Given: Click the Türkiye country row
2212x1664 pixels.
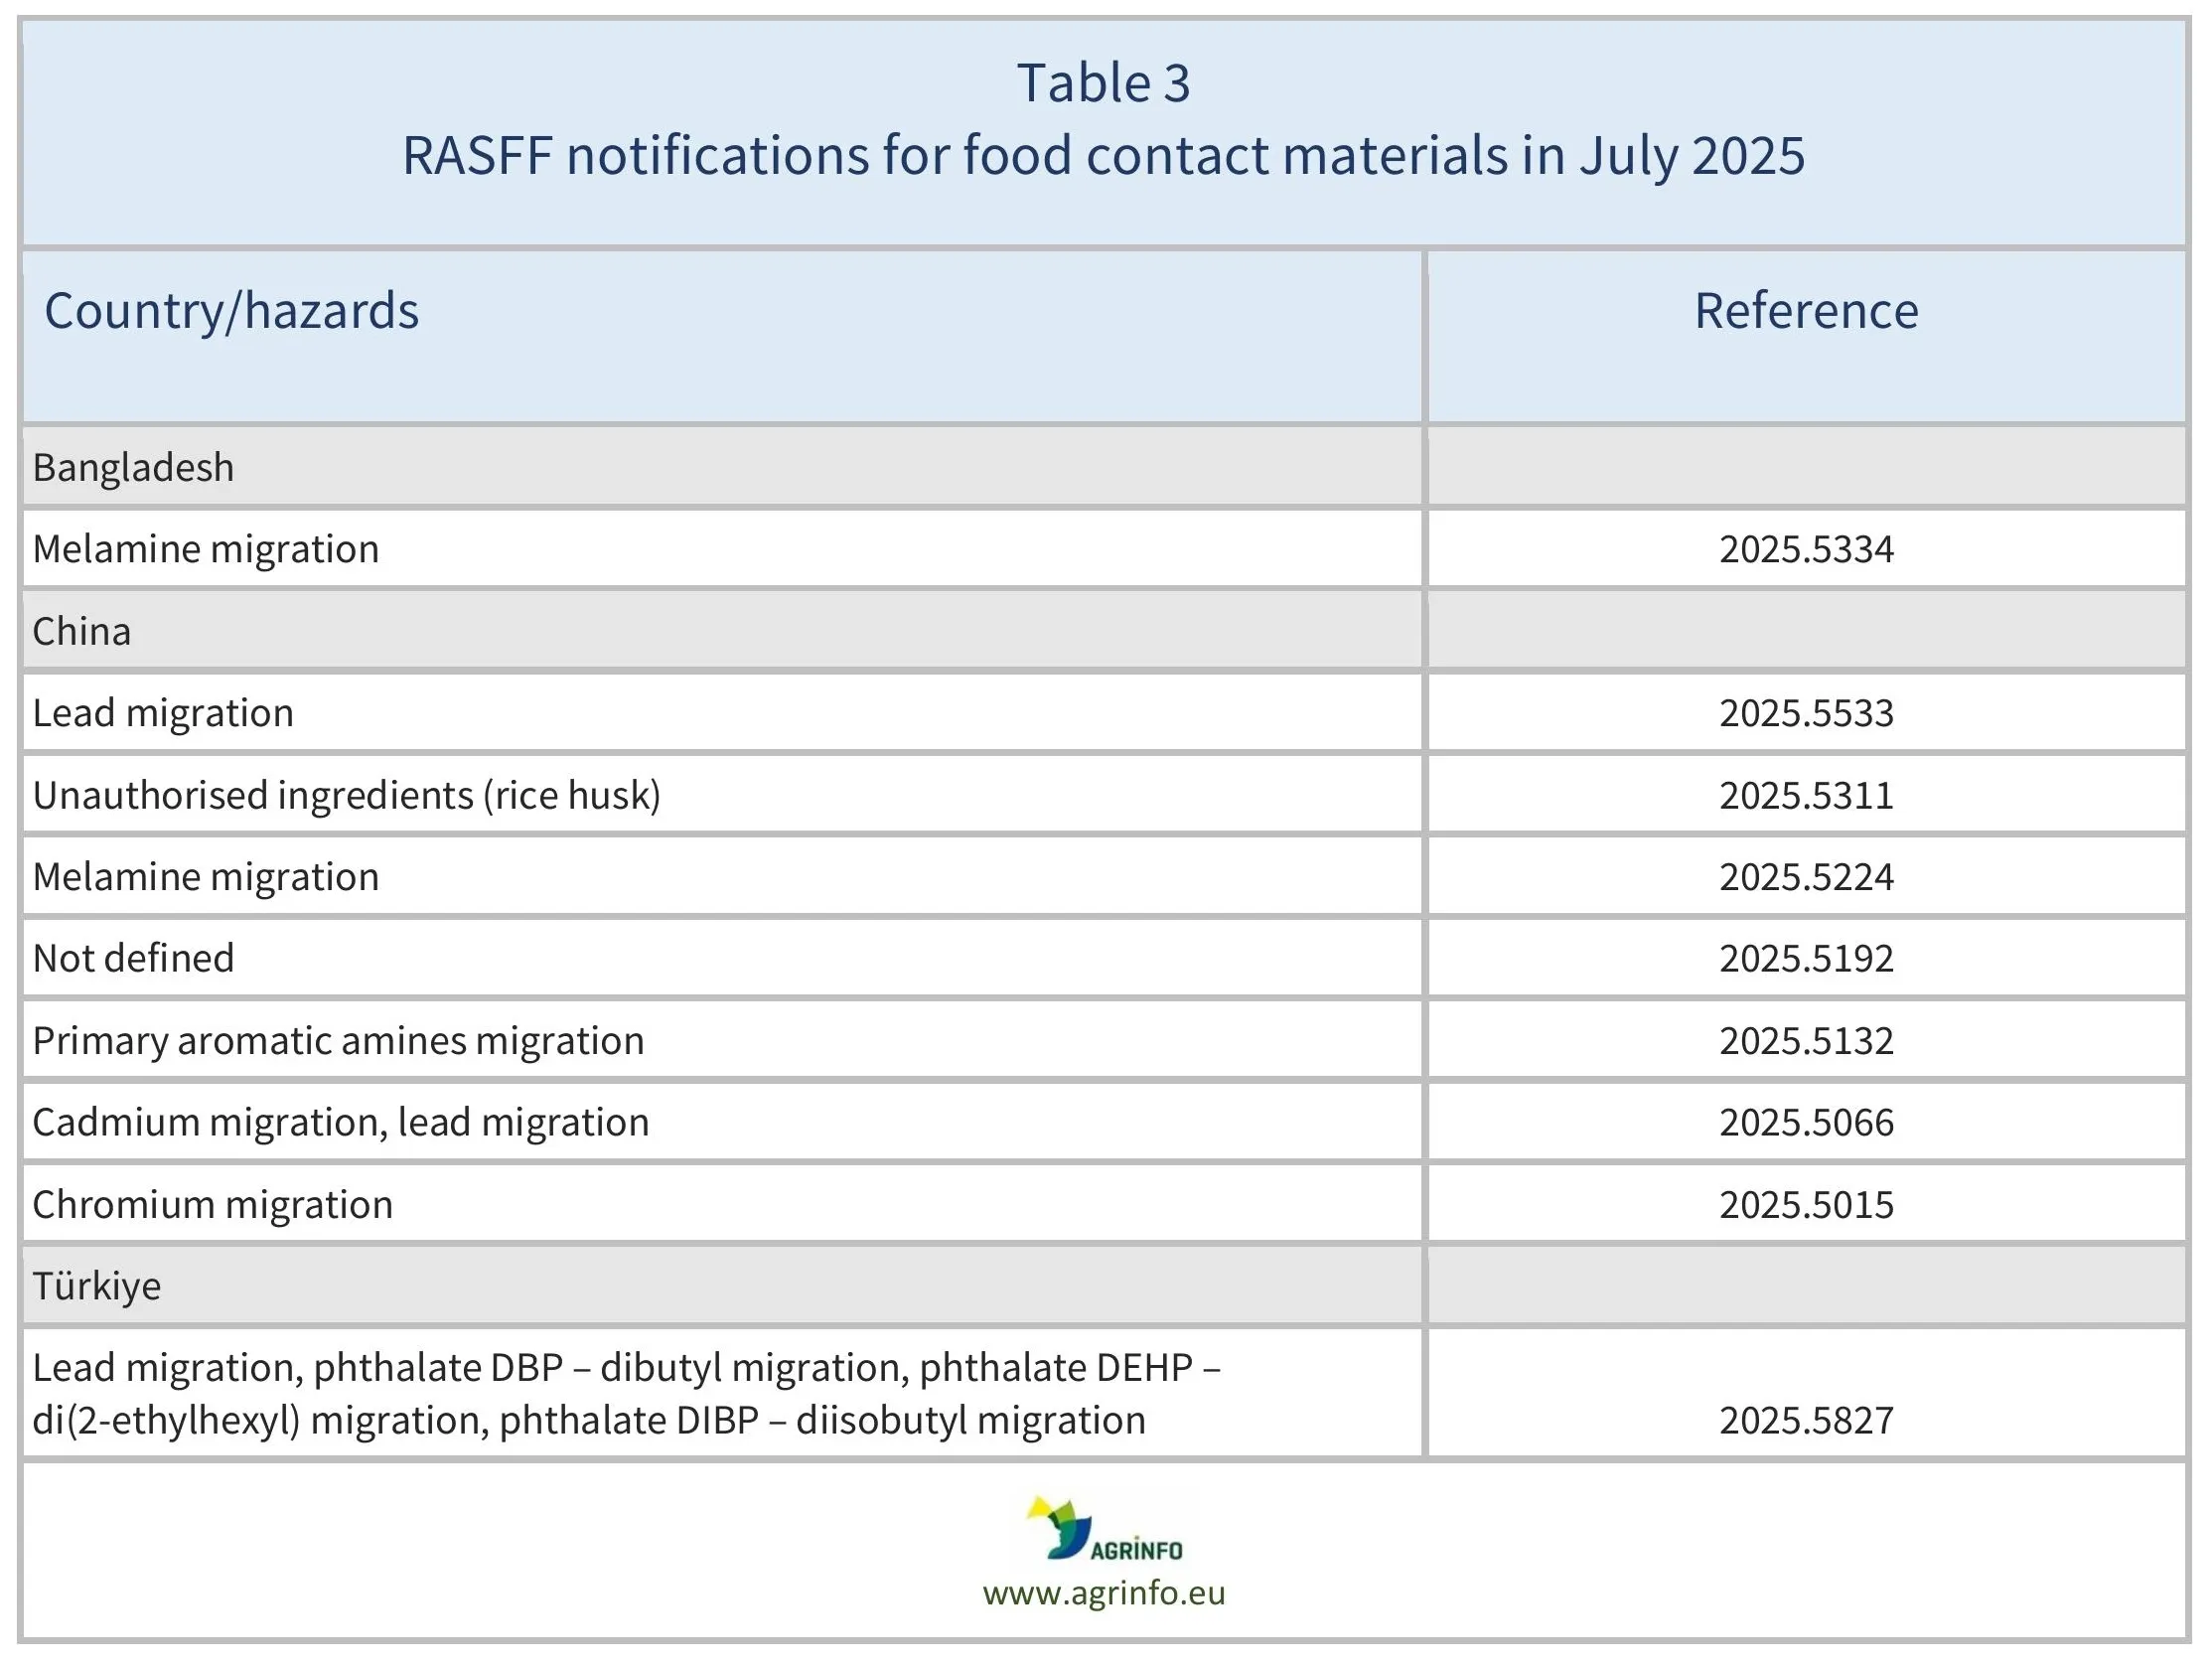Looking at the screenshot, I should pyautogui.click(x=97, y=1286).
